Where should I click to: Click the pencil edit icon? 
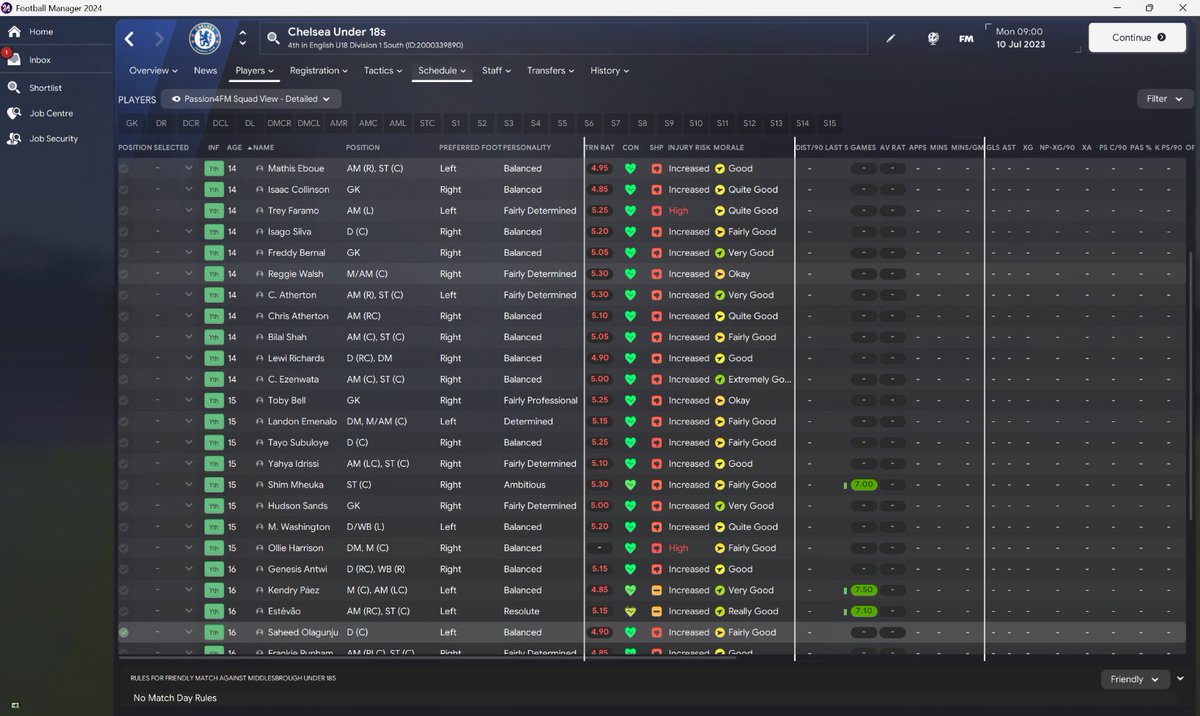coord(891,39)
